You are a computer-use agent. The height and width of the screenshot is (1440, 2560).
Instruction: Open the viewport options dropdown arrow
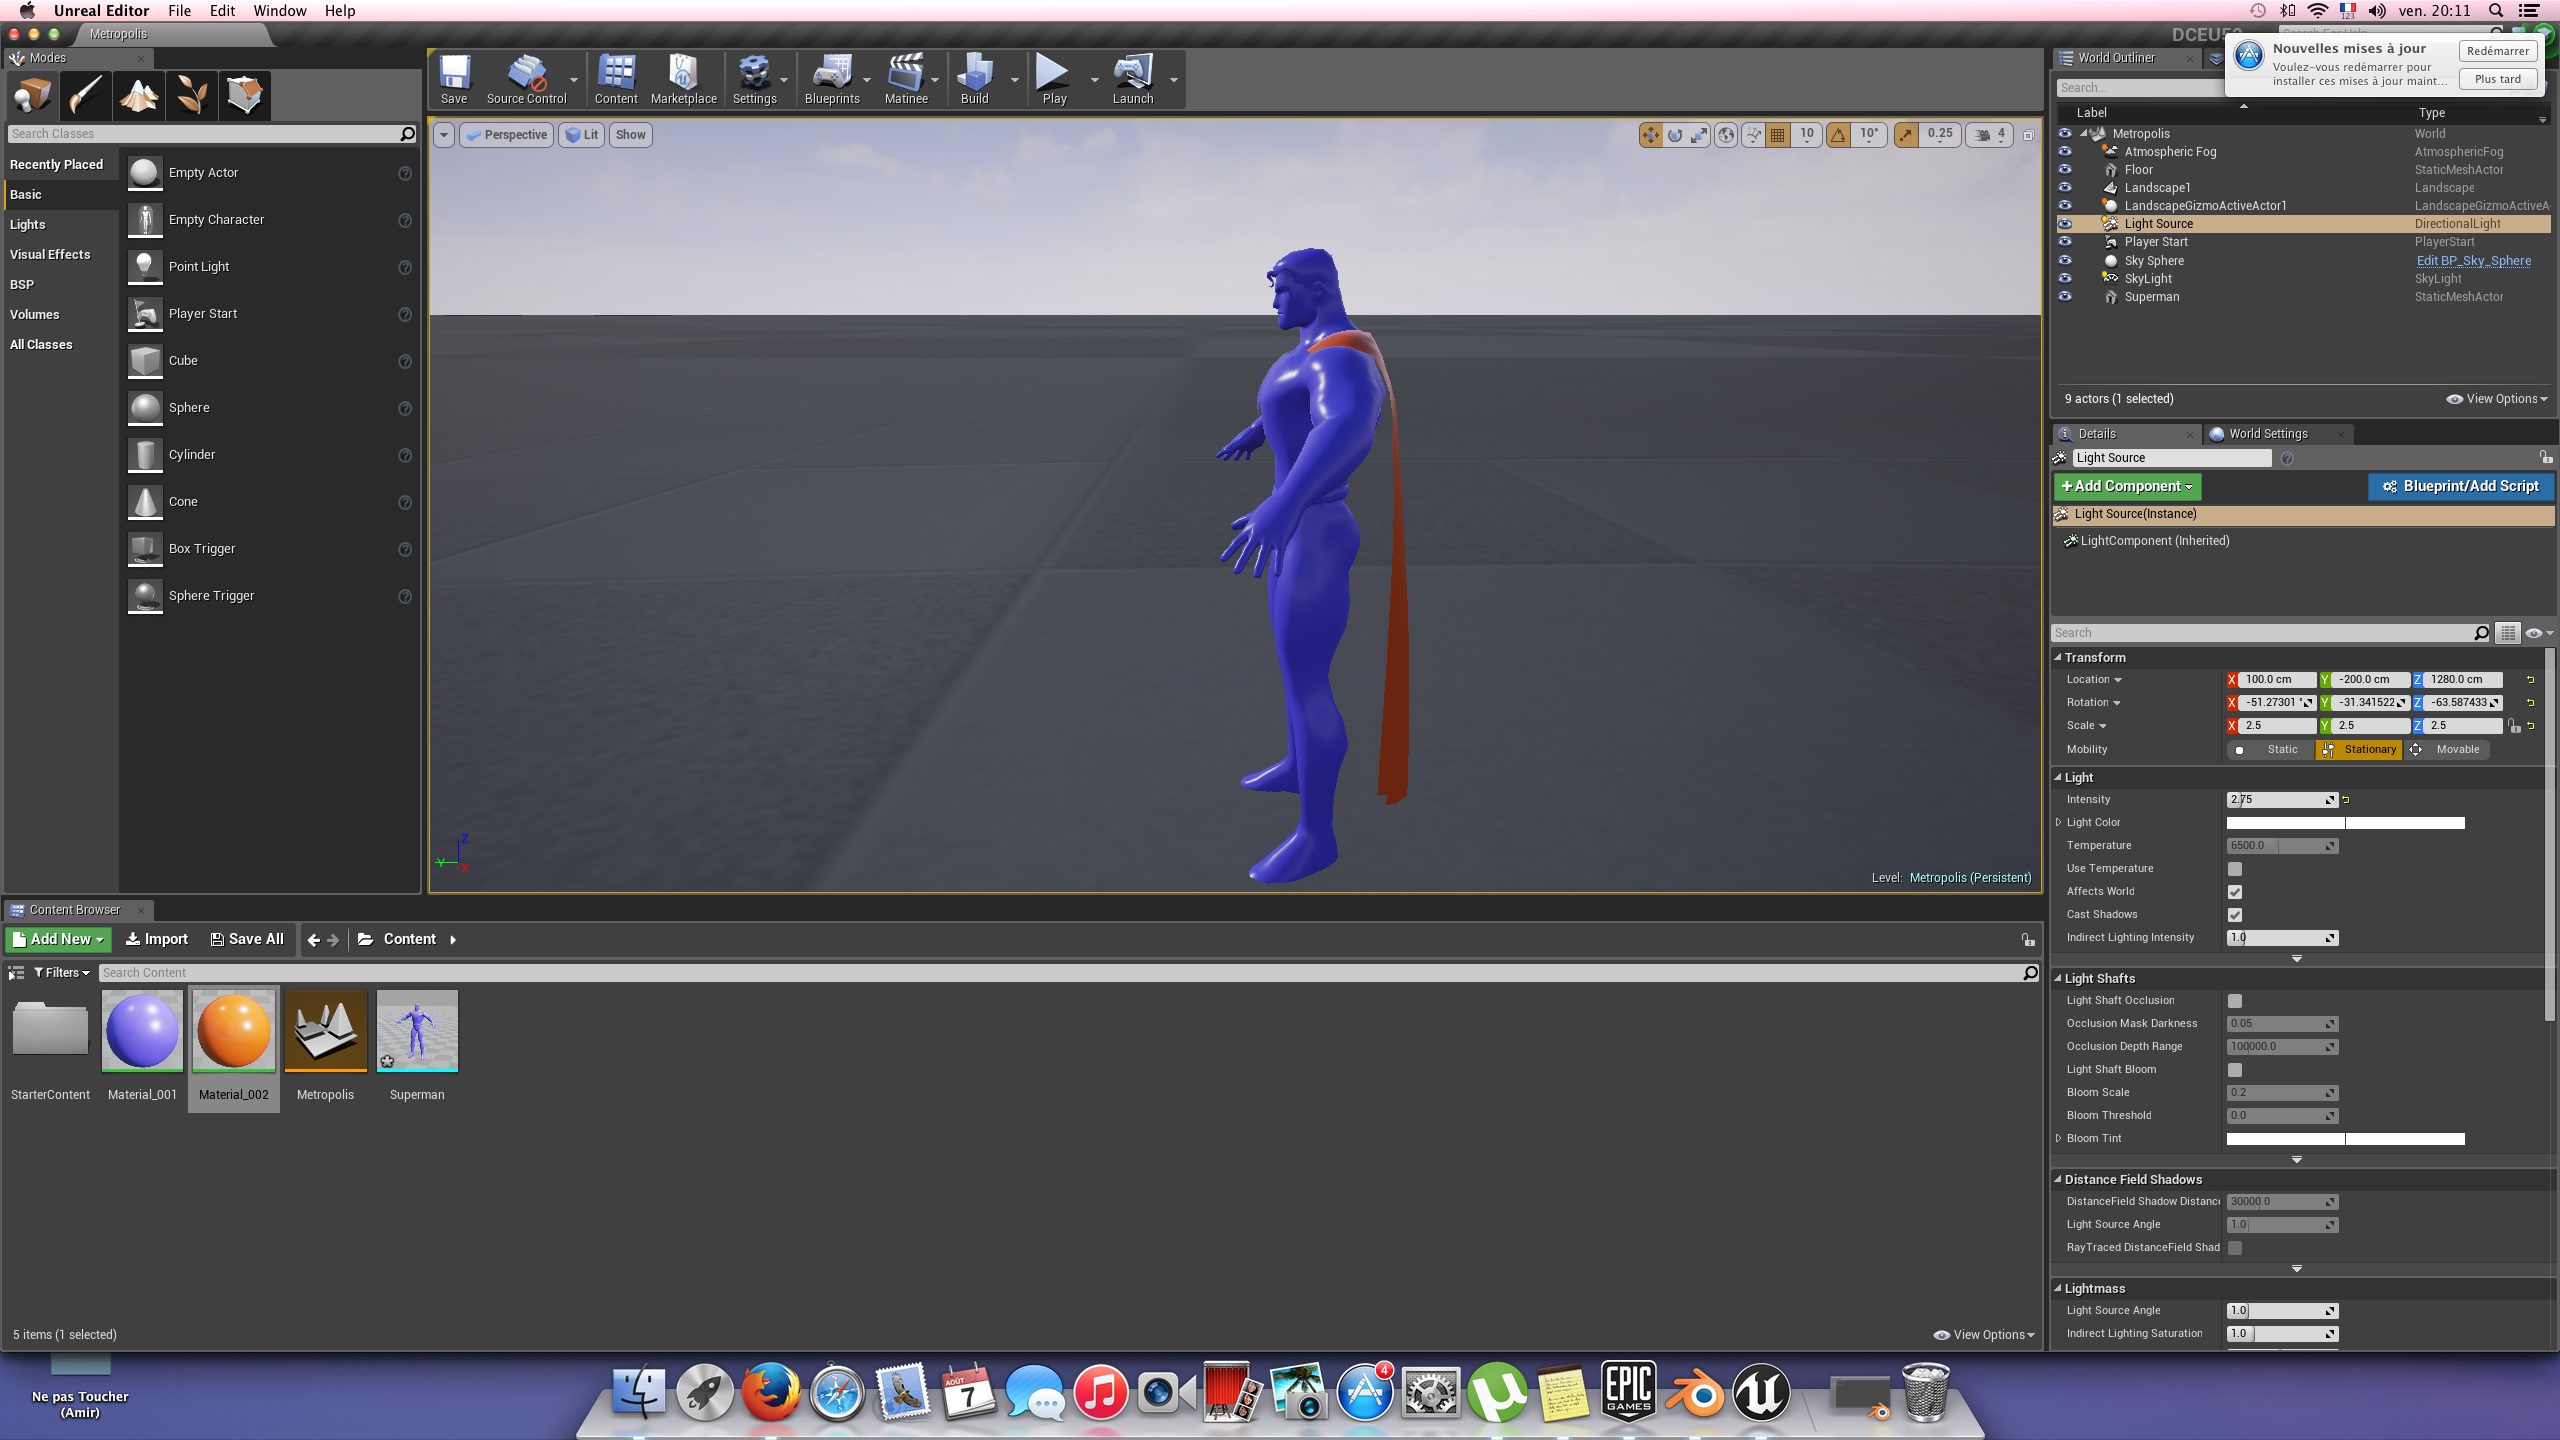tap(444, 135)
